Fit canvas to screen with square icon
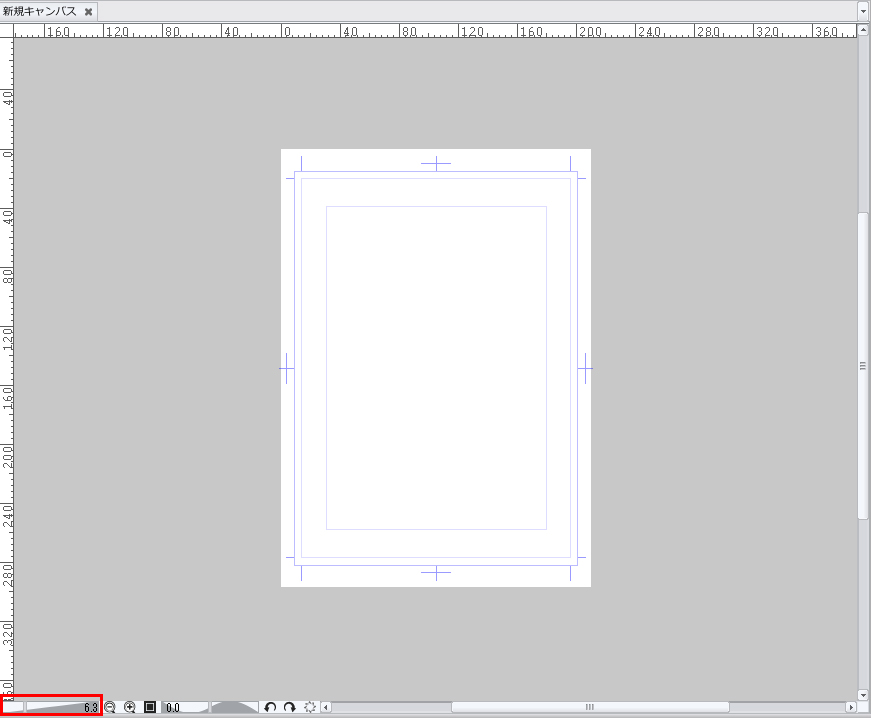Screen dimensions: 871x718 (x=150, y=707)
